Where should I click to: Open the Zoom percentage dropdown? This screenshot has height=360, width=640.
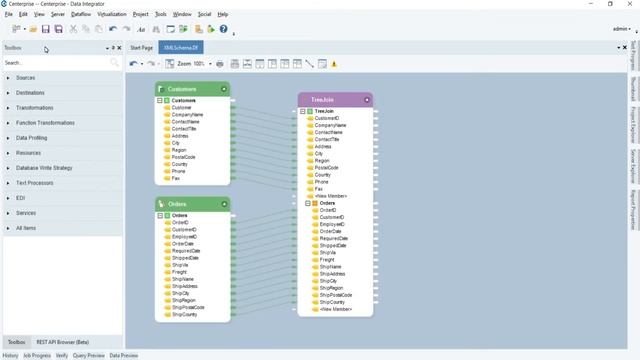point(210,64)
